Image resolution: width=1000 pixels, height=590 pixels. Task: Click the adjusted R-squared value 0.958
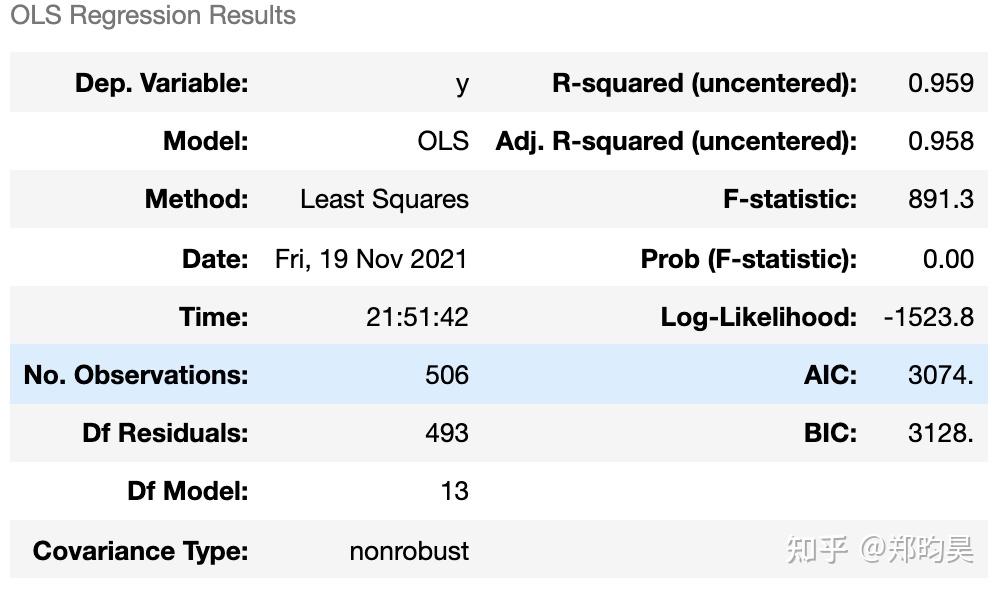pyautogui.click(x=941, y=142)
